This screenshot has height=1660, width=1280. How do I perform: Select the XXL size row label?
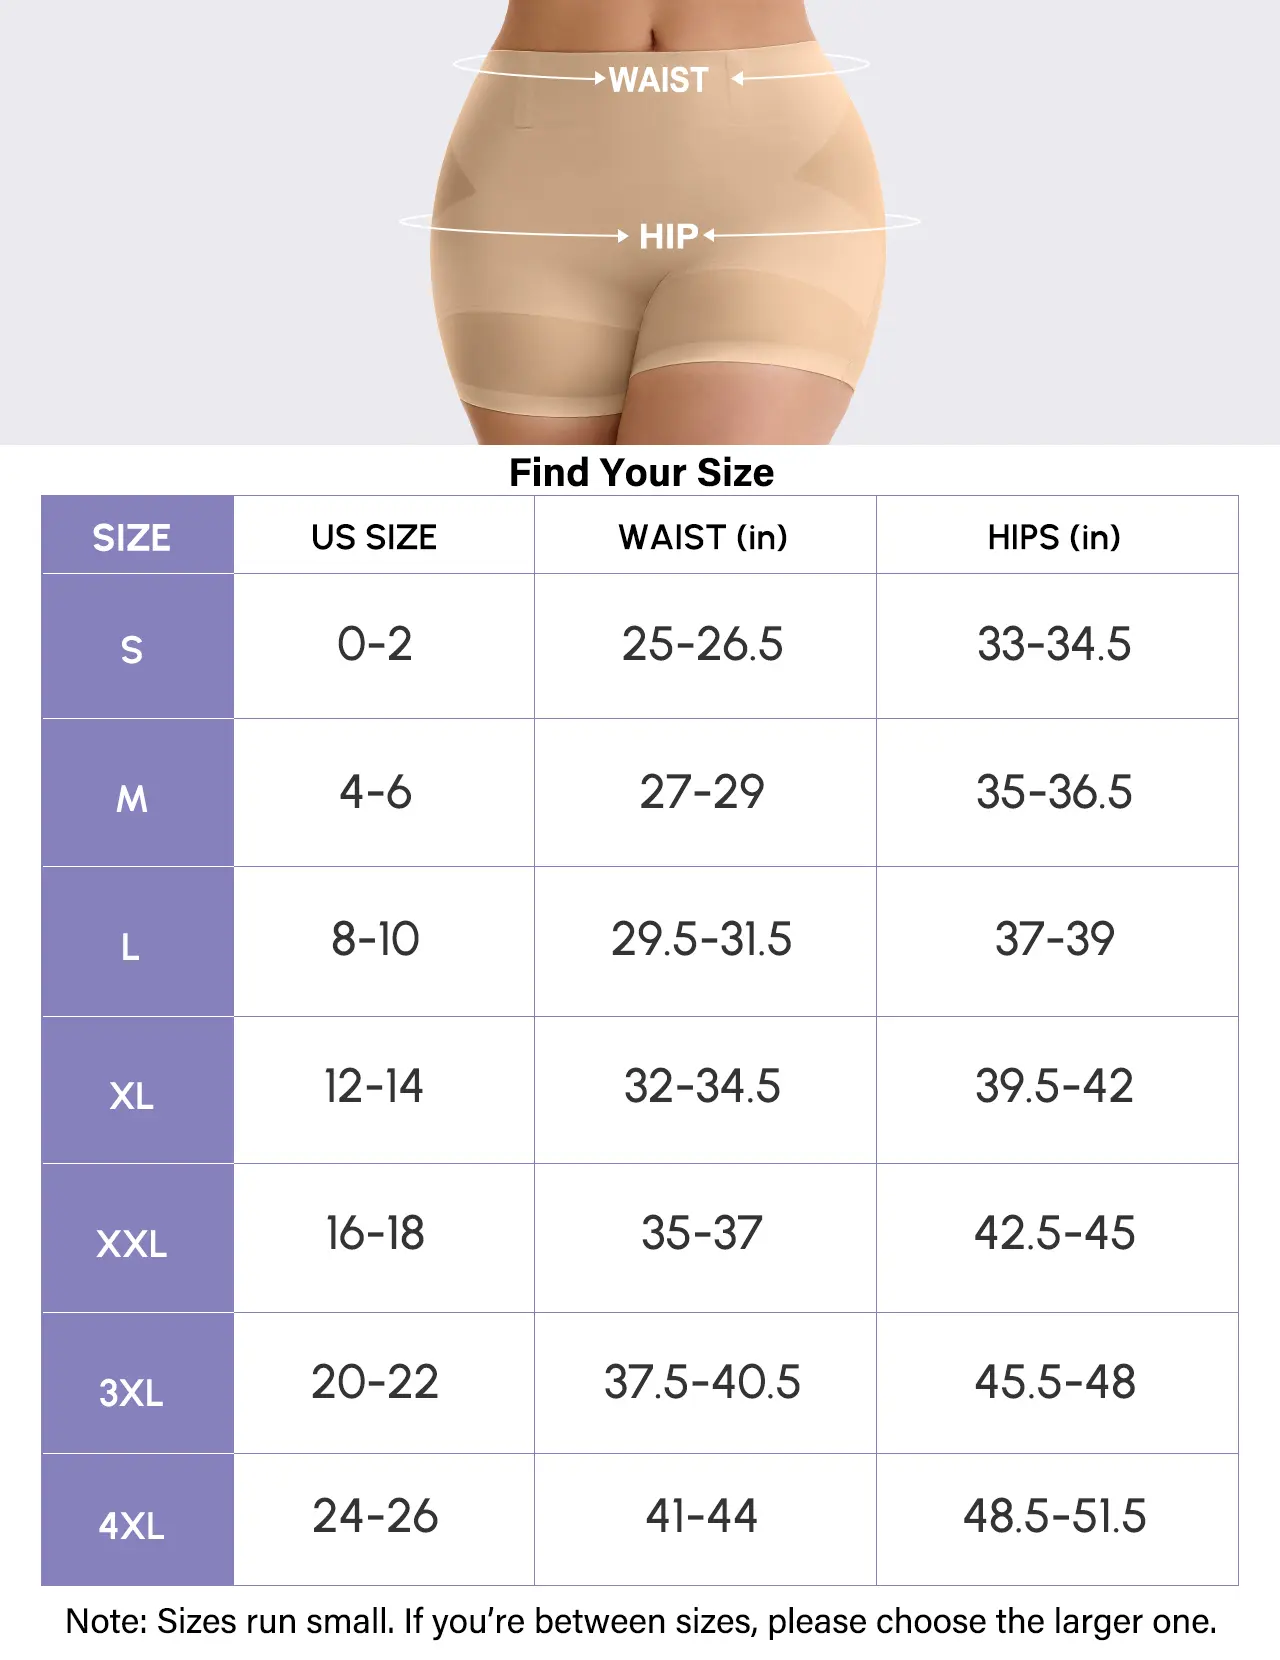click(132, 1244)
